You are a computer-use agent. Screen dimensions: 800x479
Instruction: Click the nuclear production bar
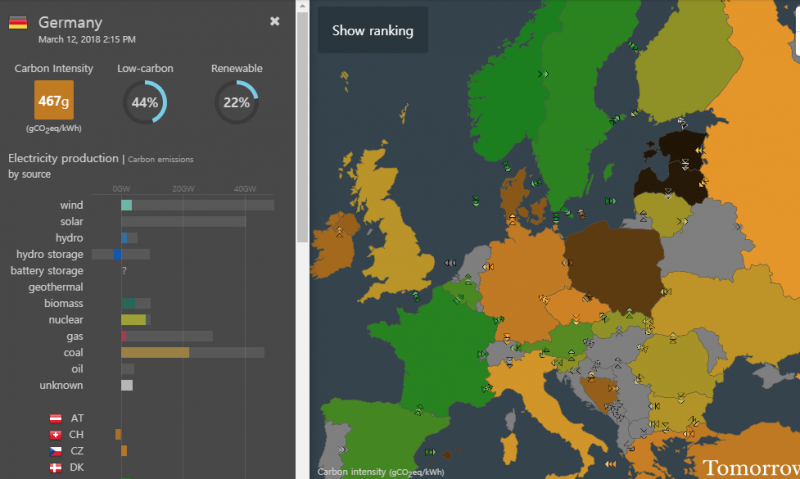pyautogui.click(x=134, y=320)
